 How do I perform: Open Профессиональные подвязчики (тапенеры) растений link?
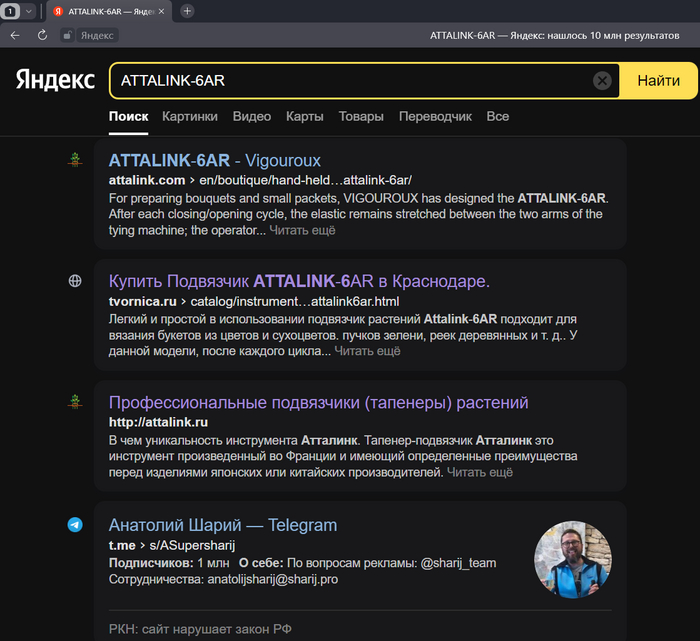click(x=319, y=403)
